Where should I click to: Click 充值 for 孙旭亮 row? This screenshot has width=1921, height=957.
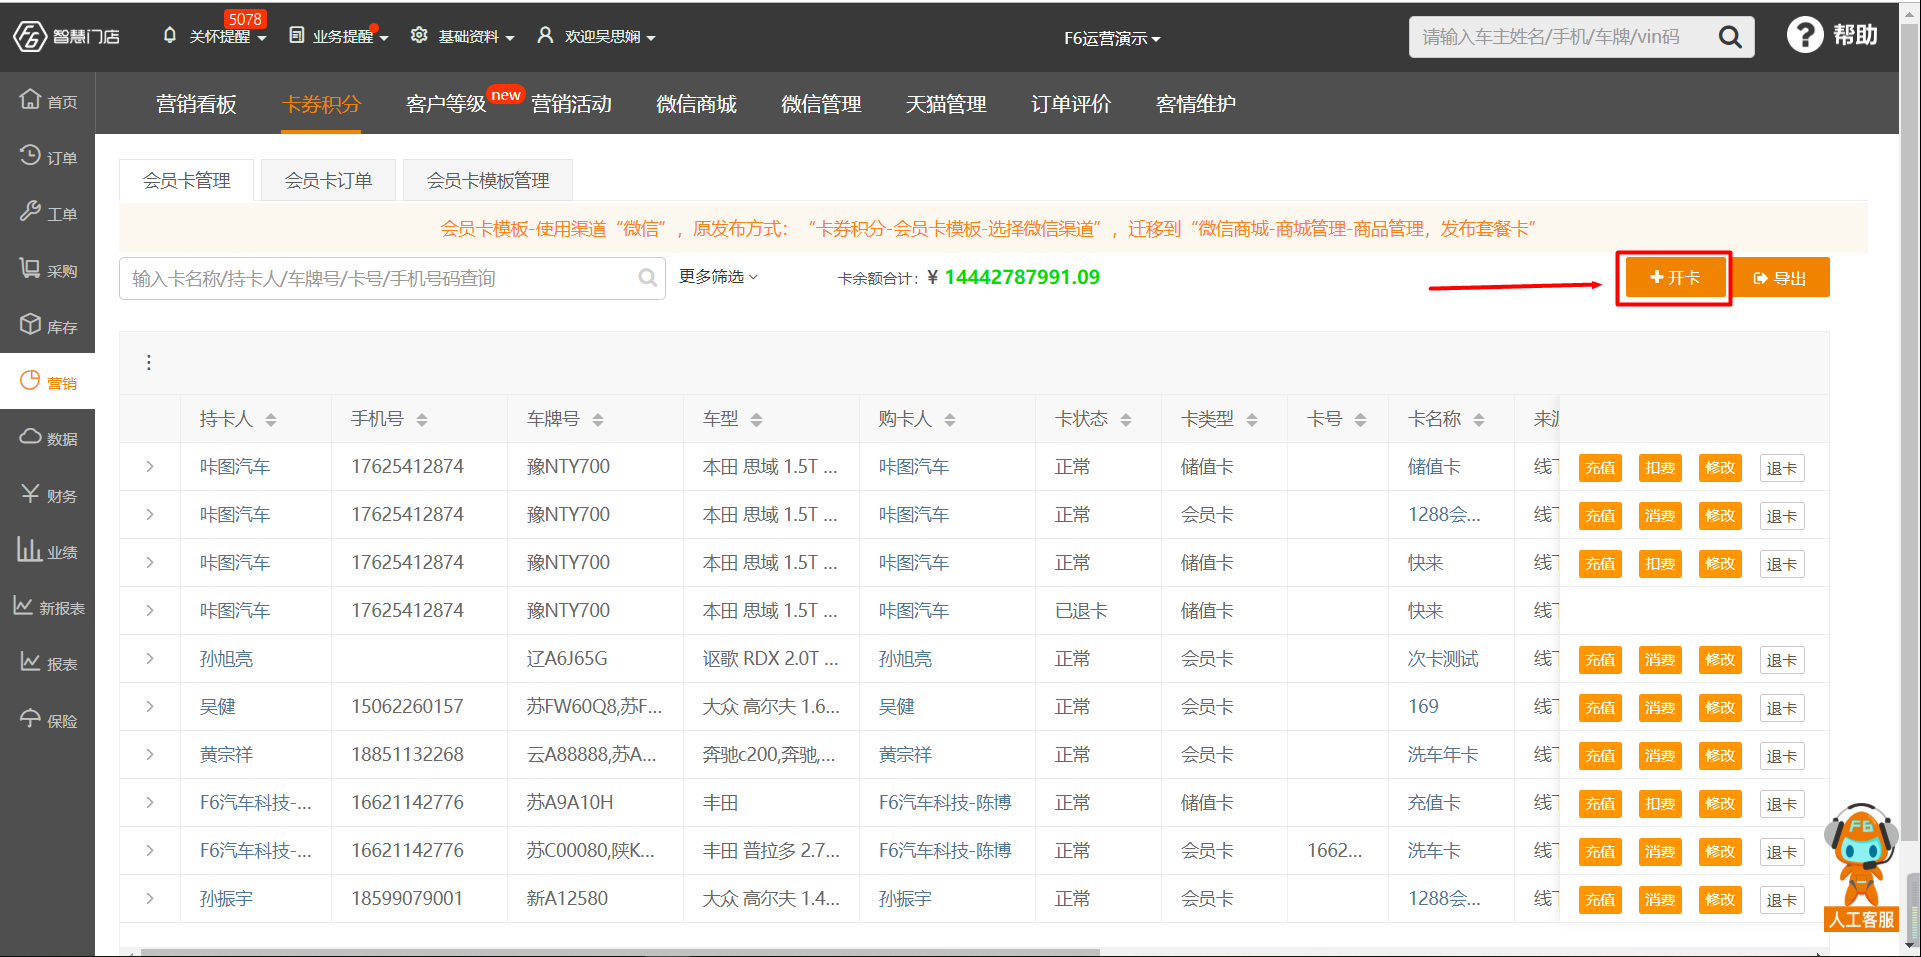1600,660
